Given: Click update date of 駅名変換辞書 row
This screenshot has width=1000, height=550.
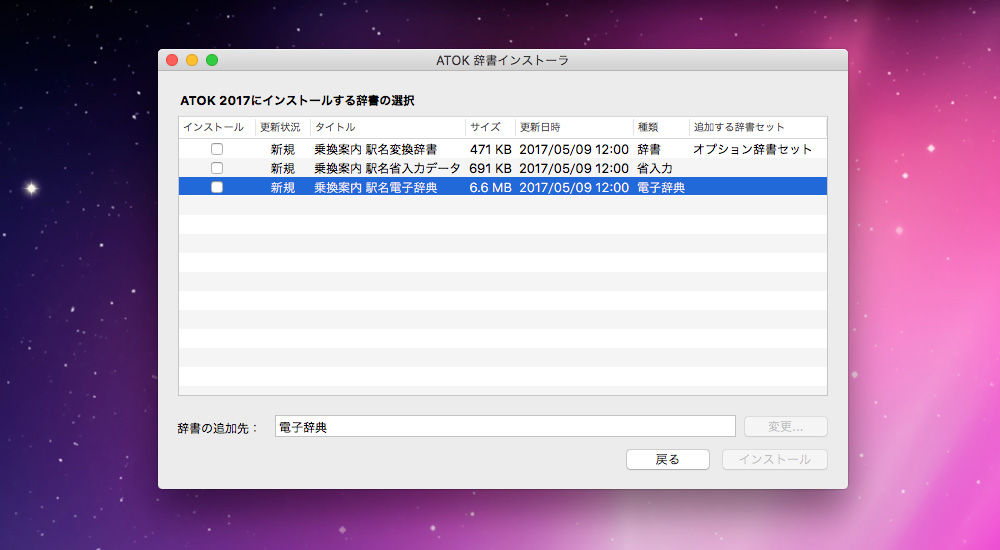Looking at the screenshot, I should (574, 149).
